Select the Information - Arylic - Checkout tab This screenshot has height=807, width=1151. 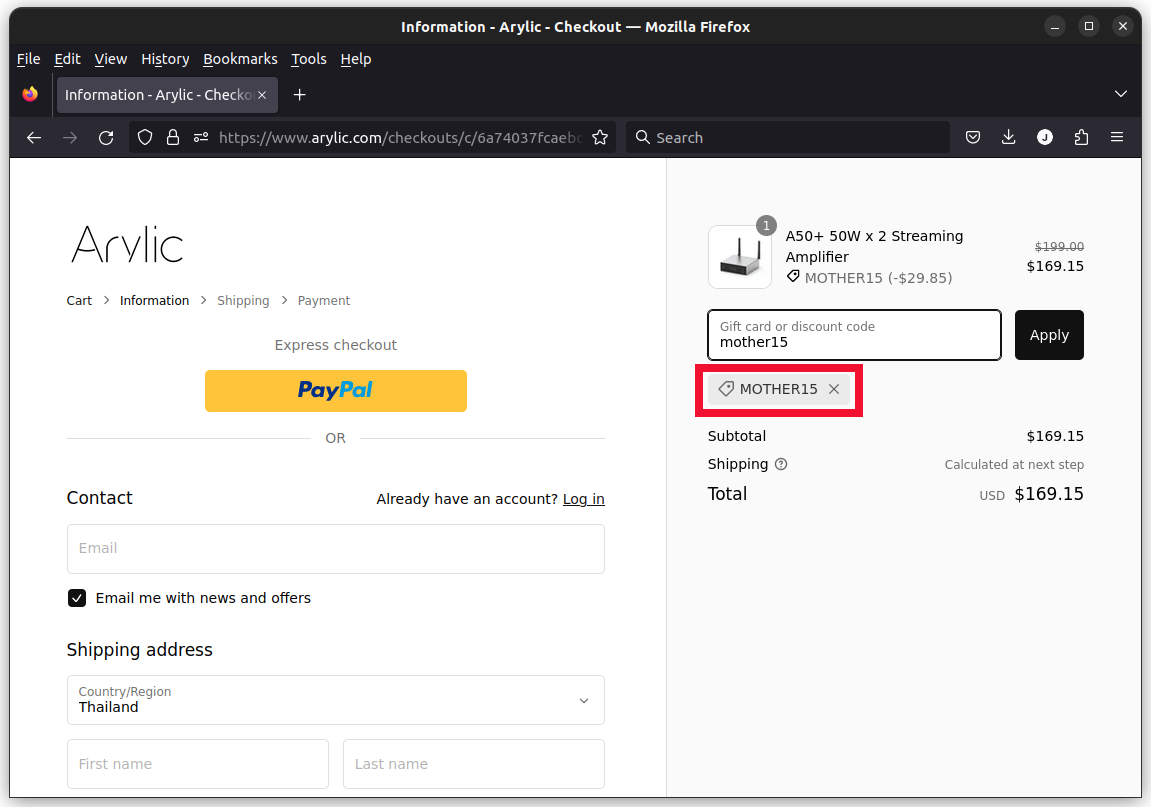pos(167,95)
